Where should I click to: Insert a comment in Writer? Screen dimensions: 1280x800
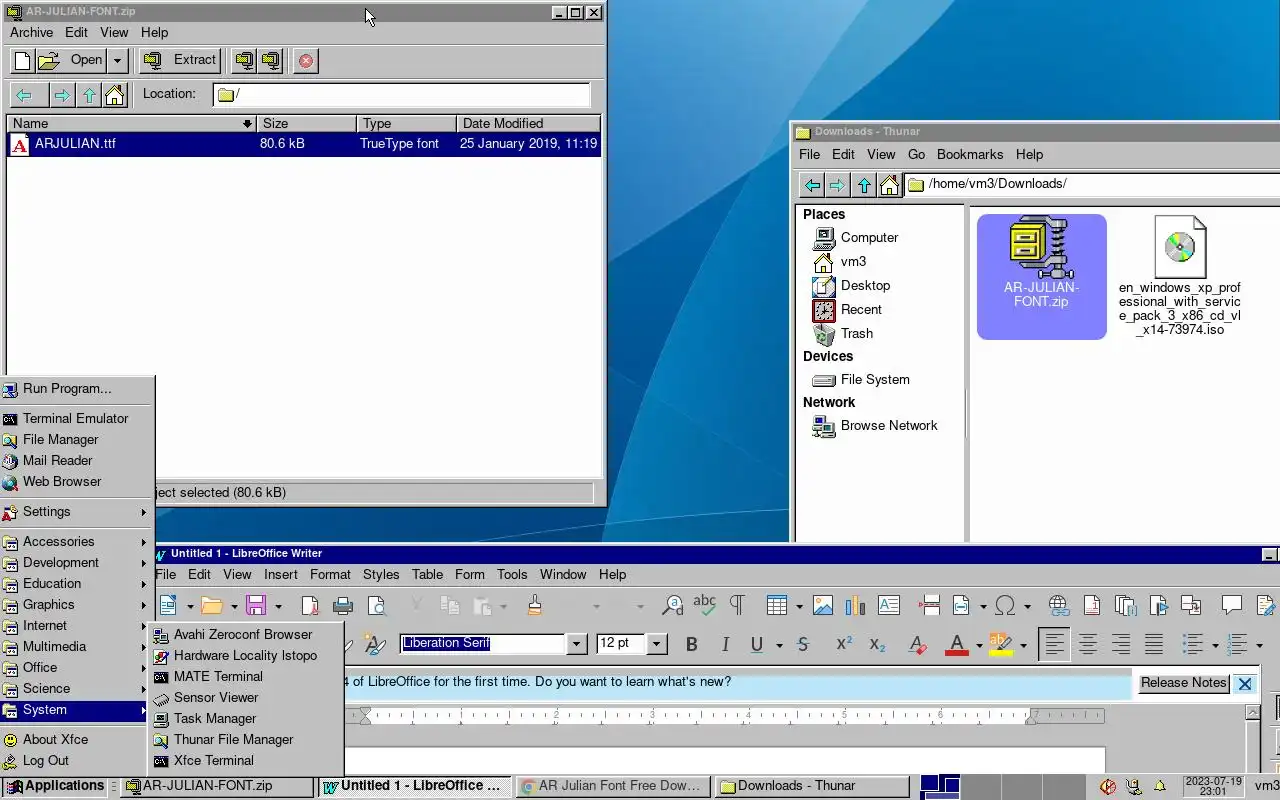(1232, 605)
